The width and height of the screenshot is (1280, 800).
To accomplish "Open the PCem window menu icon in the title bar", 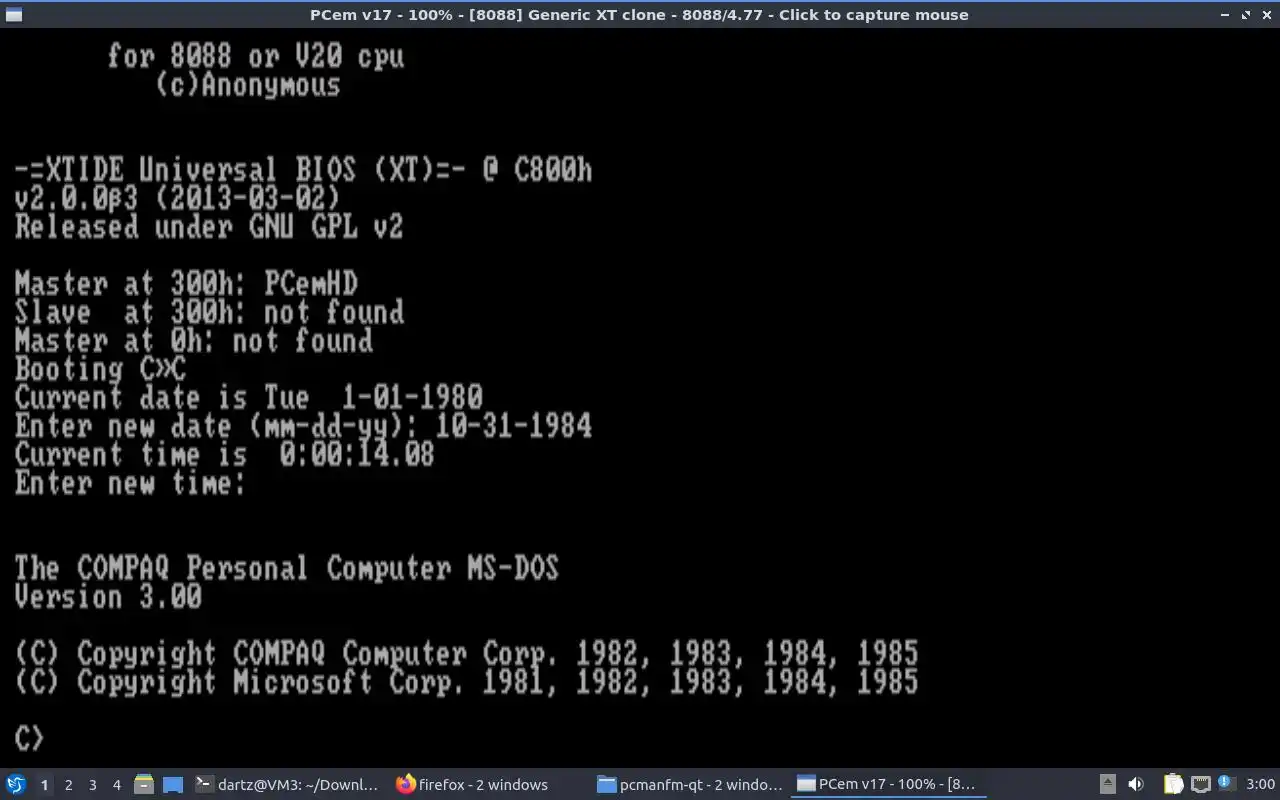I will [13, 15].
